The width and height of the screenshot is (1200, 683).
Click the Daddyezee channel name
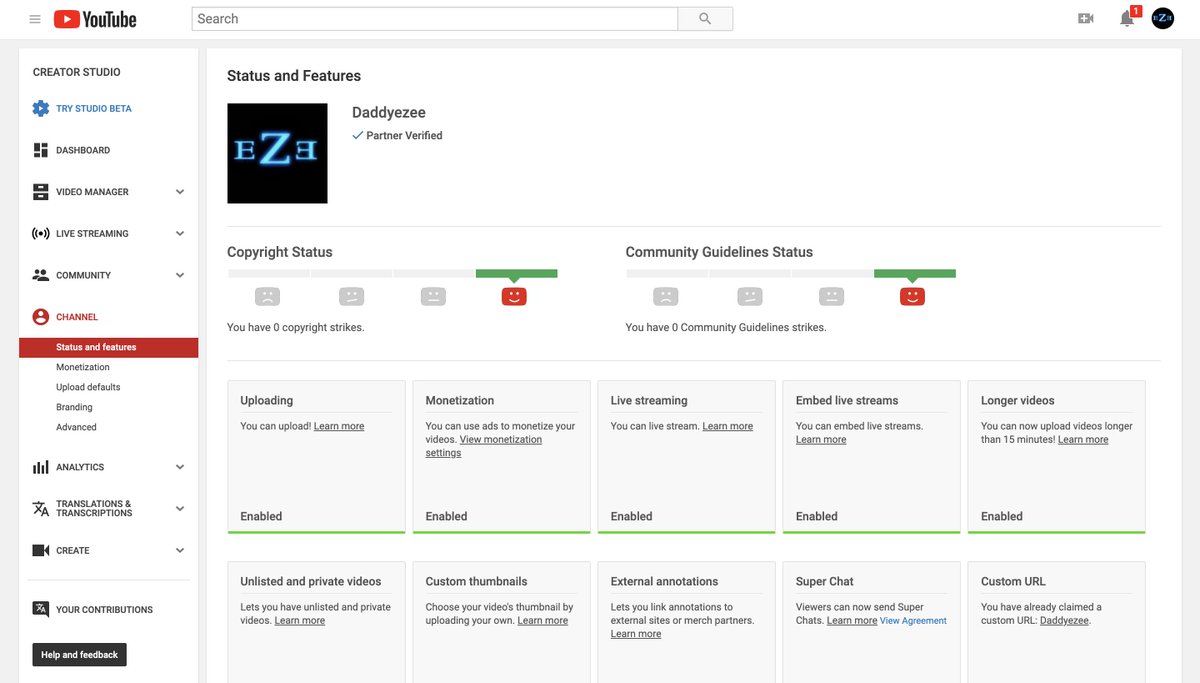click(x=389, y=113)
